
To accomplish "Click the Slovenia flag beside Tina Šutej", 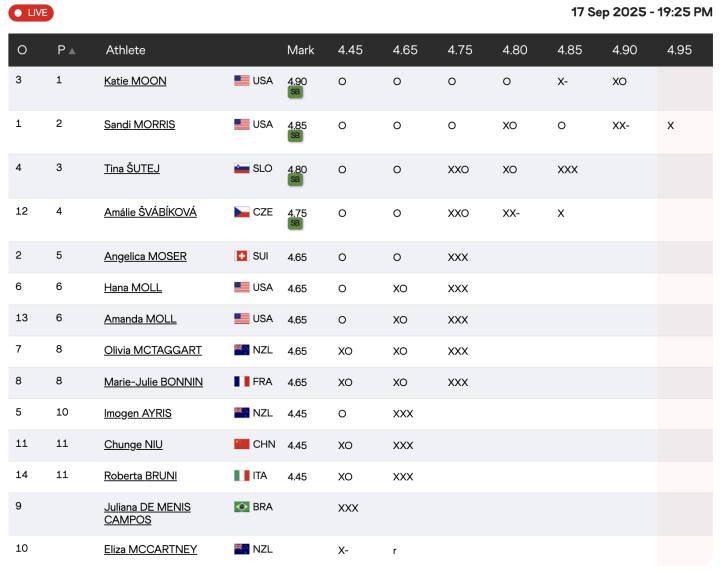I will (241, 169).
